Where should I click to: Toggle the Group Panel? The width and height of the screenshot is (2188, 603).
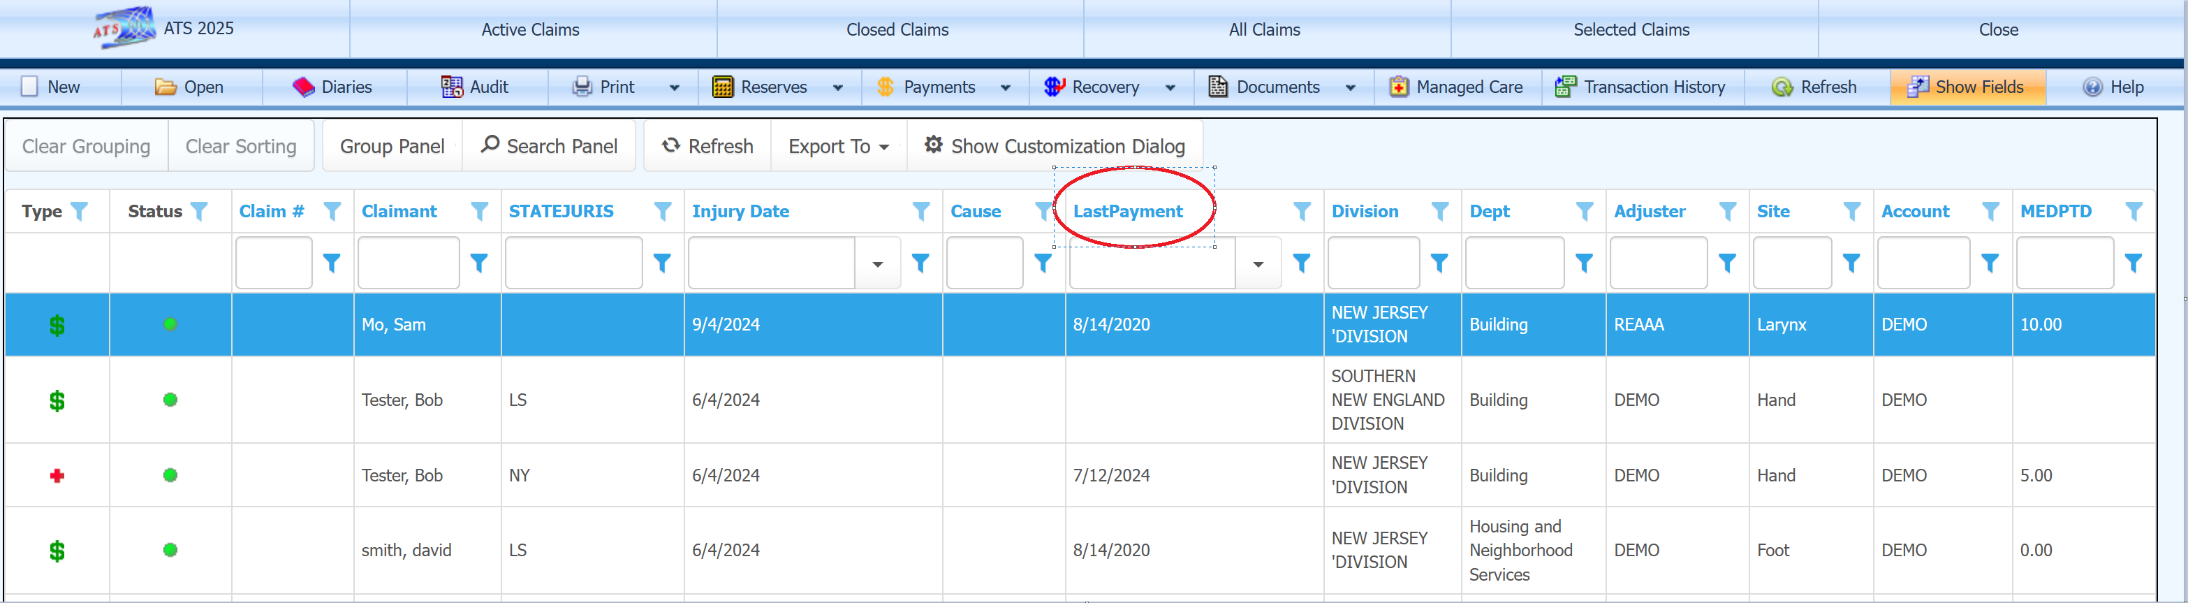pyautogui.click(x=392, y=146)
